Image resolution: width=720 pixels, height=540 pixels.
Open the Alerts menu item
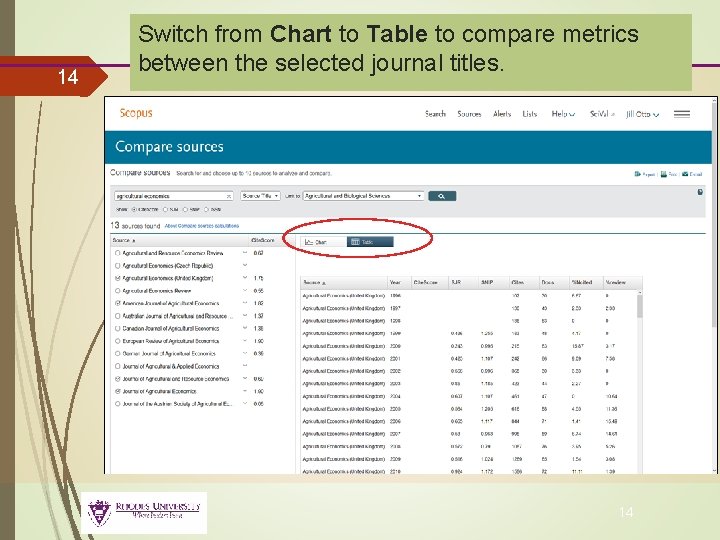click(x=502, y=114)
